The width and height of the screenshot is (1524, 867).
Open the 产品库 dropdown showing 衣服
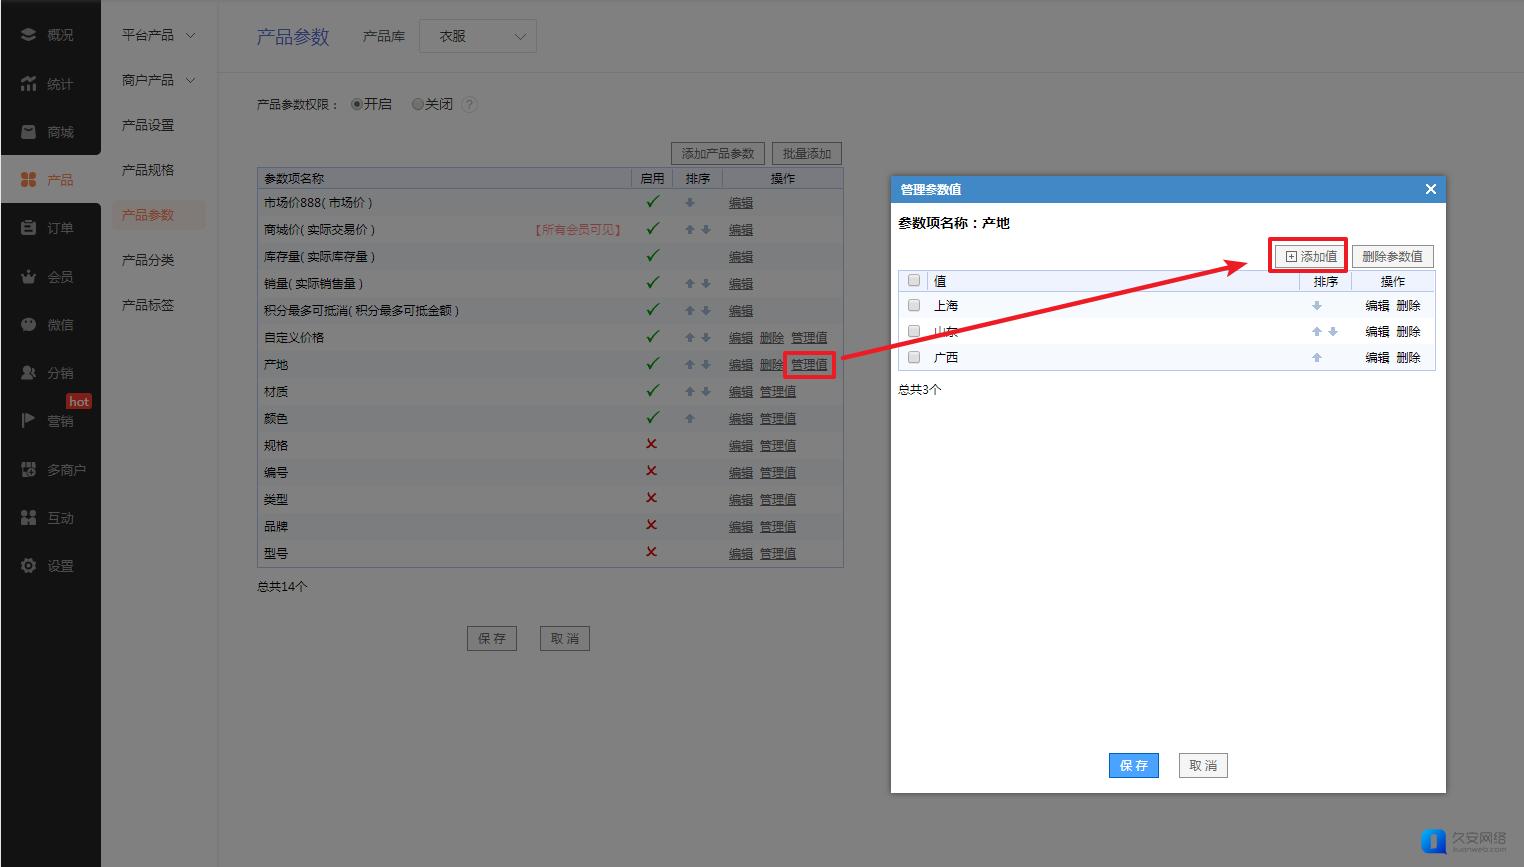(x=478, y=36)
